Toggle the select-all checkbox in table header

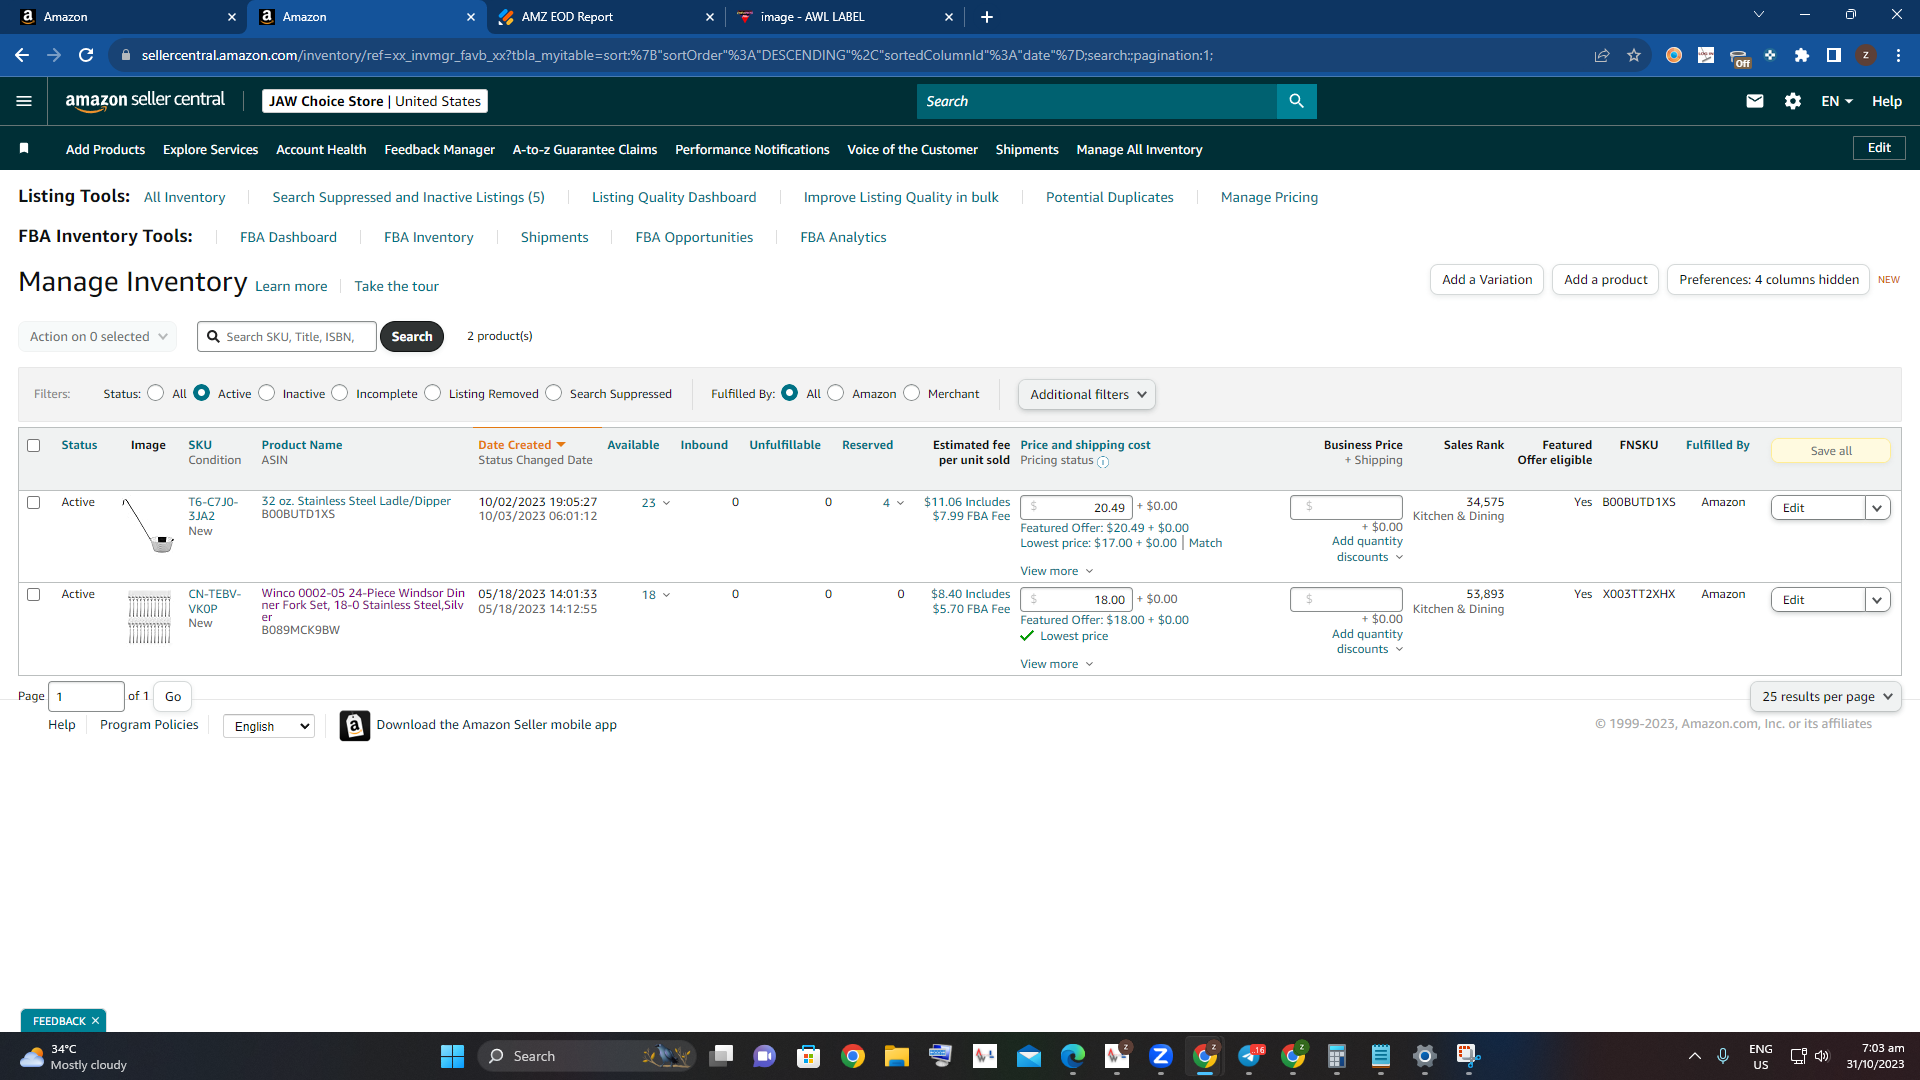(34, 445)
